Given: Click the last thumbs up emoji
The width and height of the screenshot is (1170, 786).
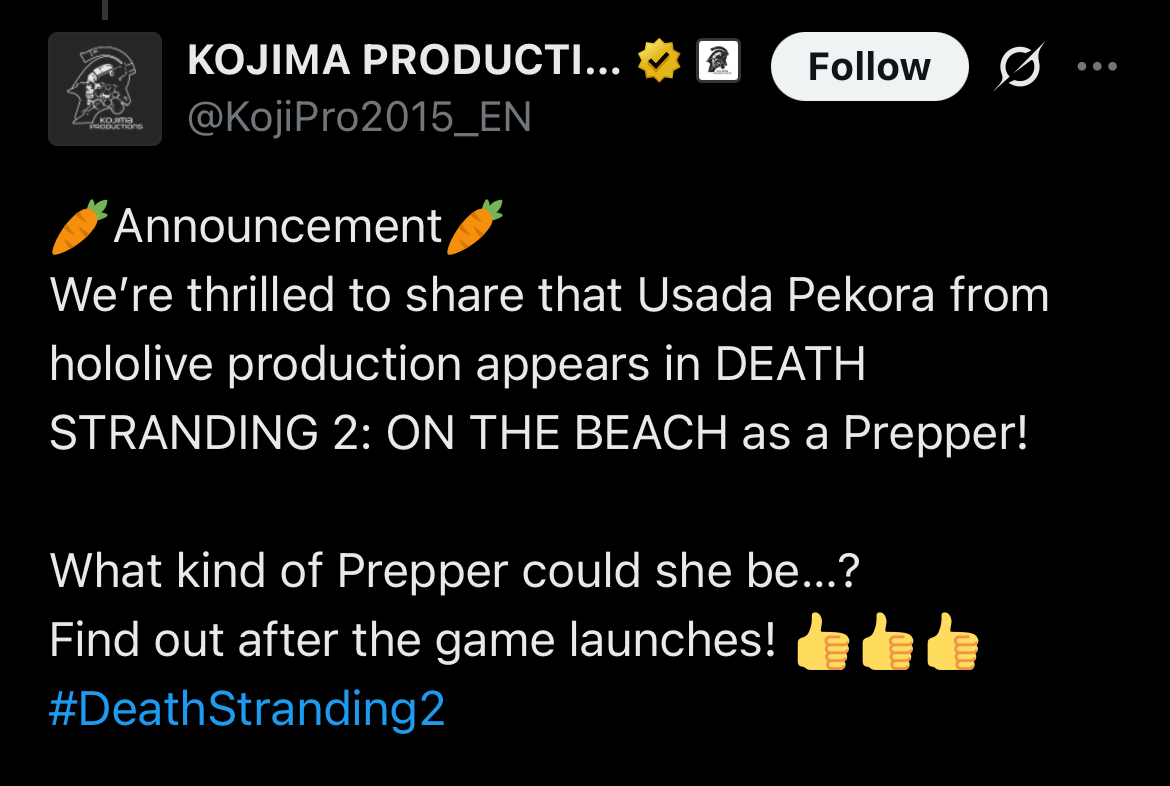Looking at the screenshot, I should click(952, 641).
